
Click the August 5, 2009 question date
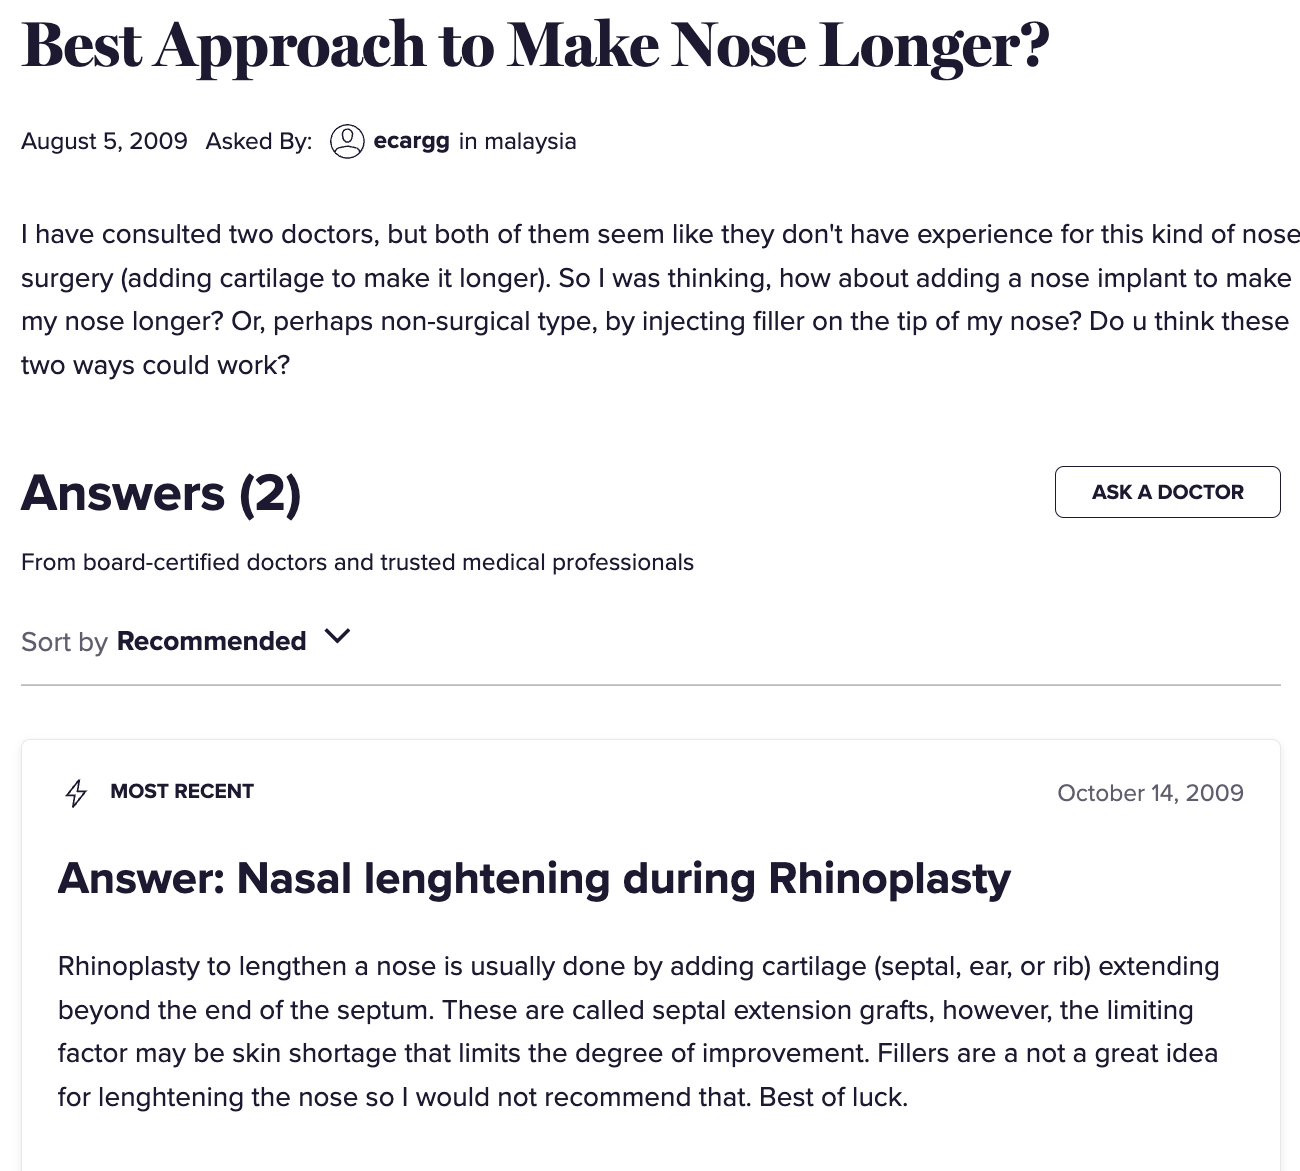[x=104, y=141]
